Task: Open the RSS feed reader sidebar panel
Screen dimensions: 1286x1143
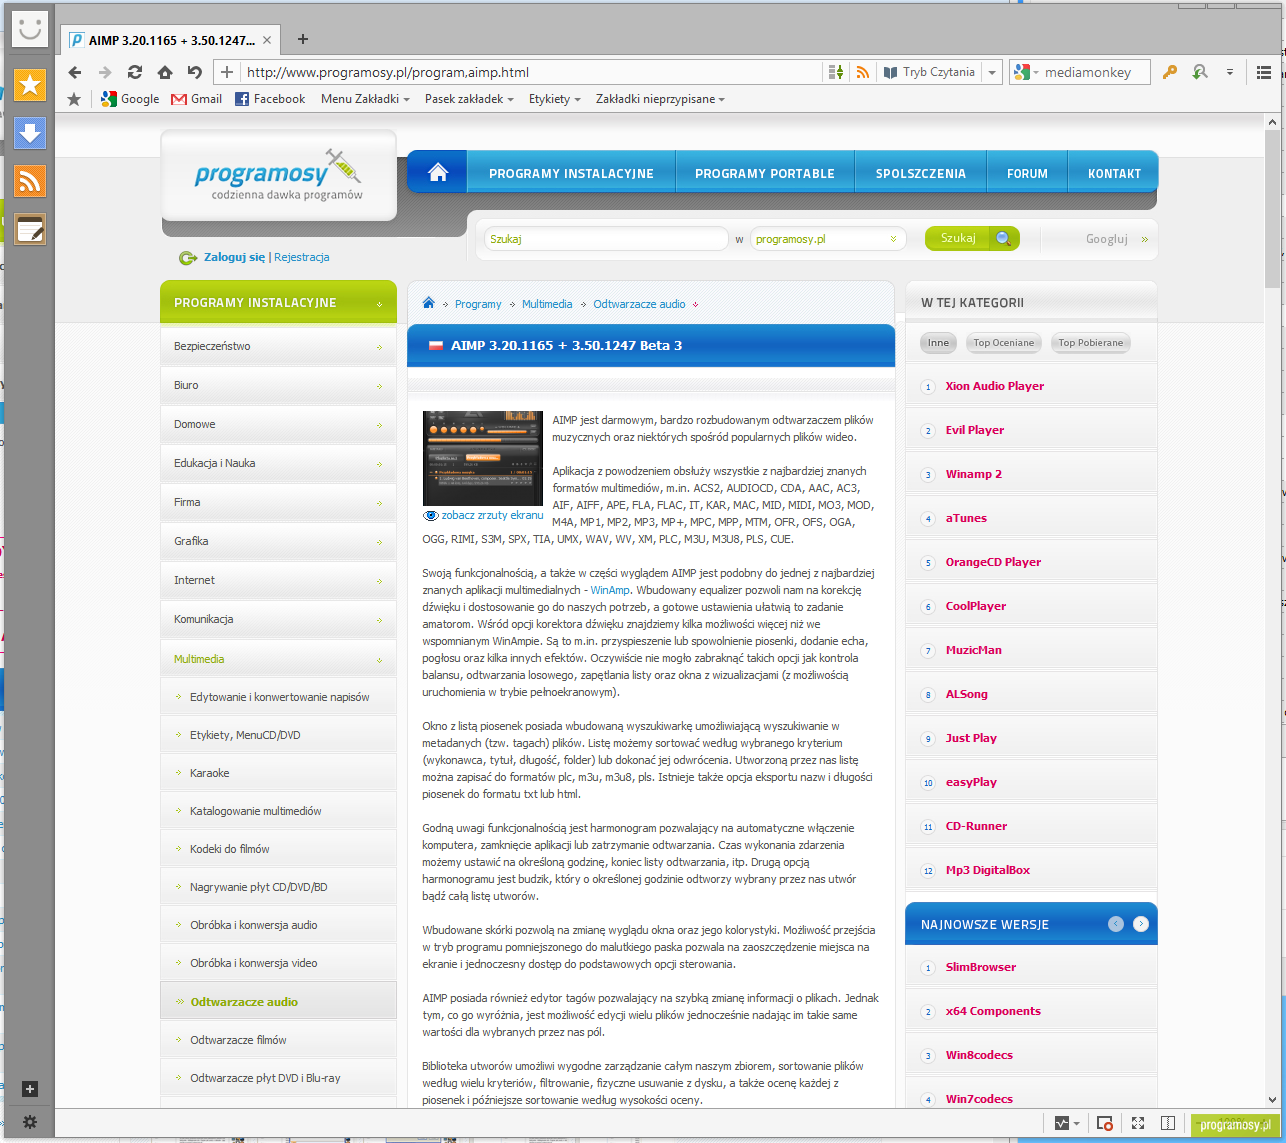Action: [x=30, y=181]
